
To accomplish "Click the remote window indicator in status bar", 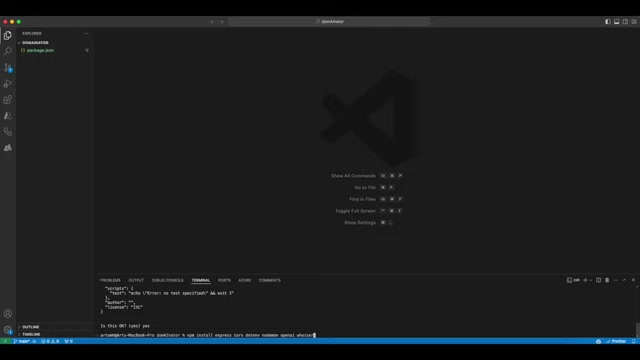I will coord(5,341).
